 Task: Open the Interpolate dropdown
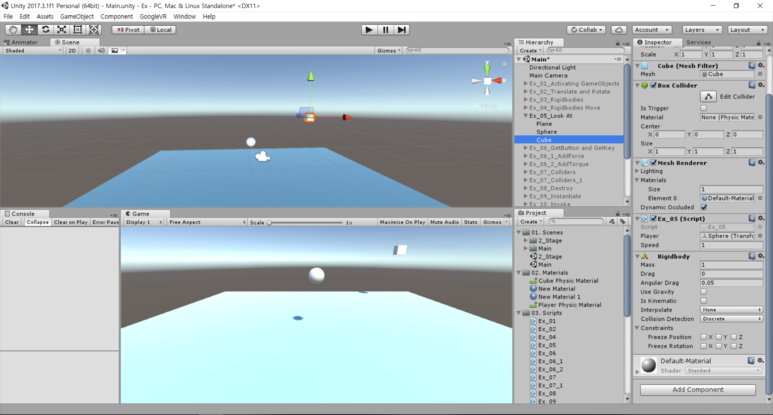pos(731,310)
